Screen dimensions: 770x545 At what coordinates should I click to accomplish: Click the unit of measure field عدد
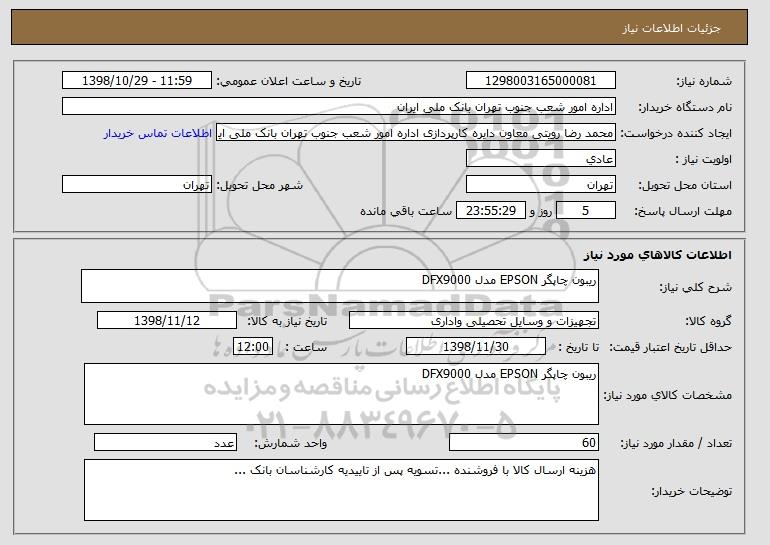click(165, 442)
